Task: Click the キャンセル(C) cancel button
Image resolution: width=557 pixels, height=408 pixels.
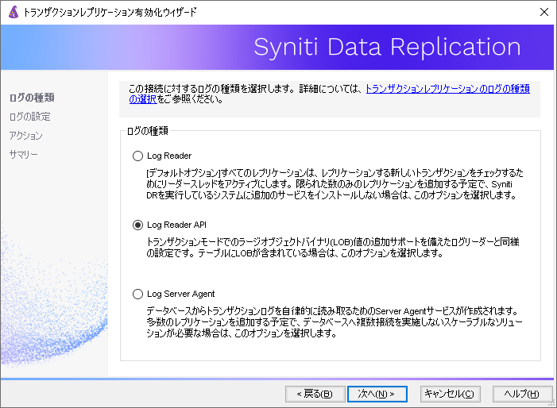Action: (x=450, y=394)
